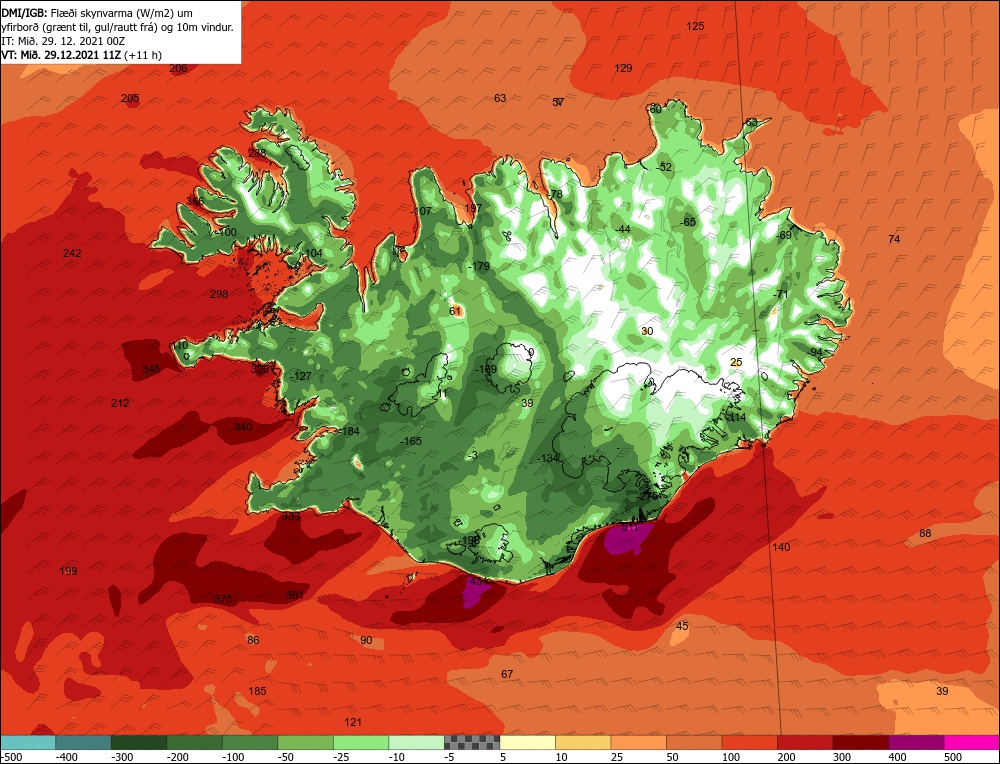Click the 185 value in the lower left
The image size is (1000, 764).
coord(257,691)
